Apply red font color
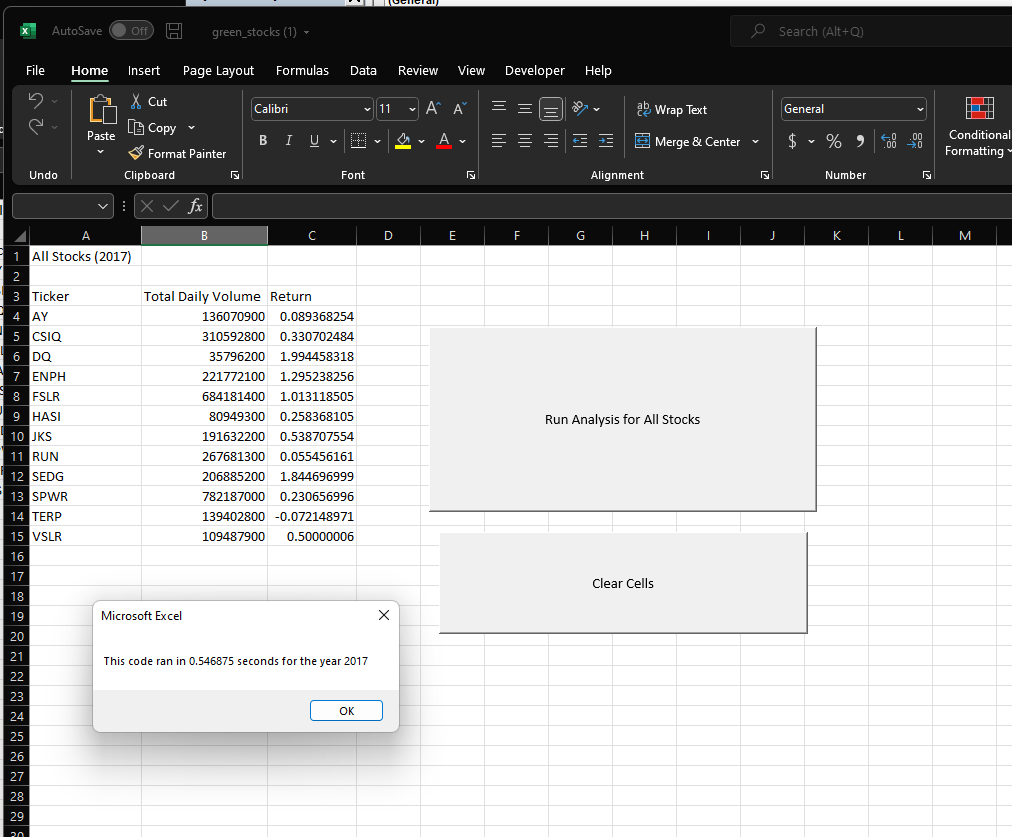Screen dimensions: 1012x837 click(x=444, y=141)
